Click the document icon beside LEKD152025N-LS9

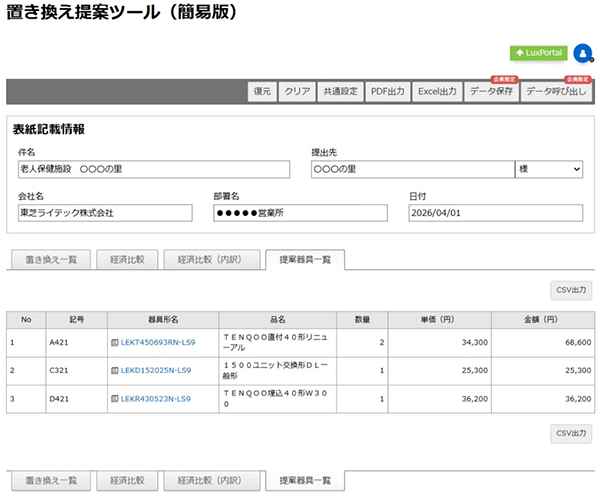pos(115,371)
